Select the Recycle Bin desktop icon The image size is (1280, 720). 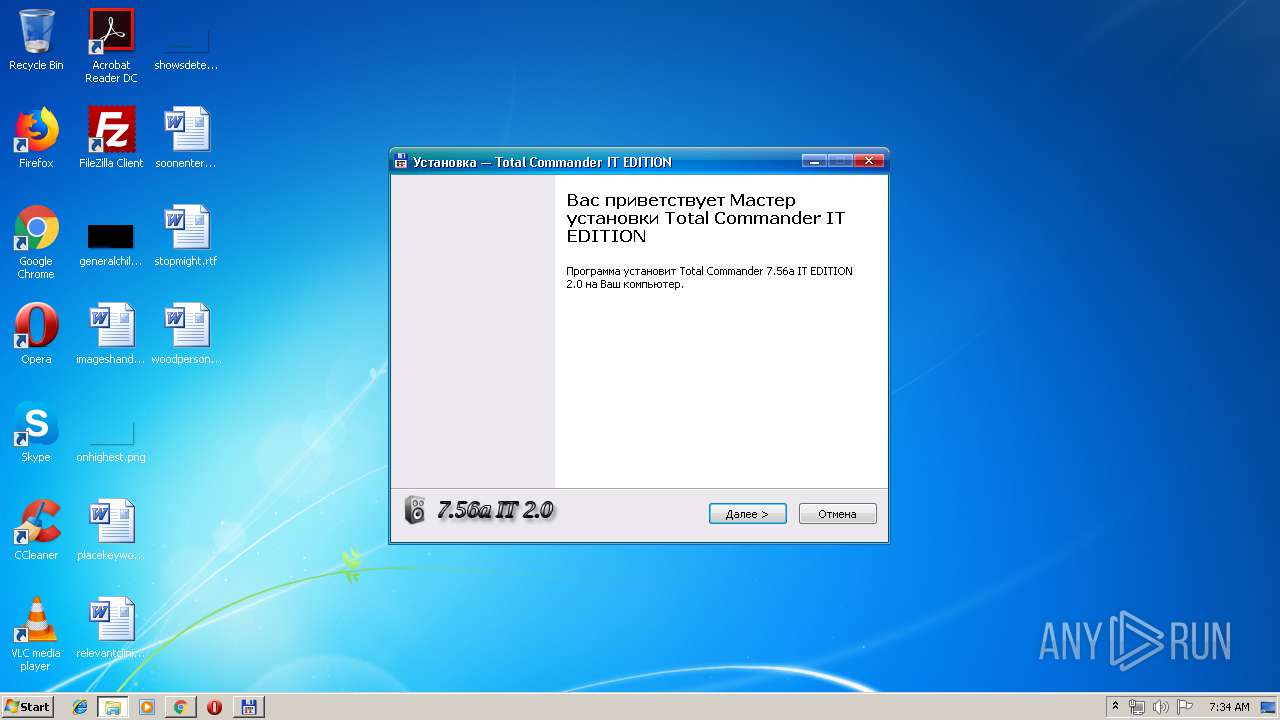point(36,40)
